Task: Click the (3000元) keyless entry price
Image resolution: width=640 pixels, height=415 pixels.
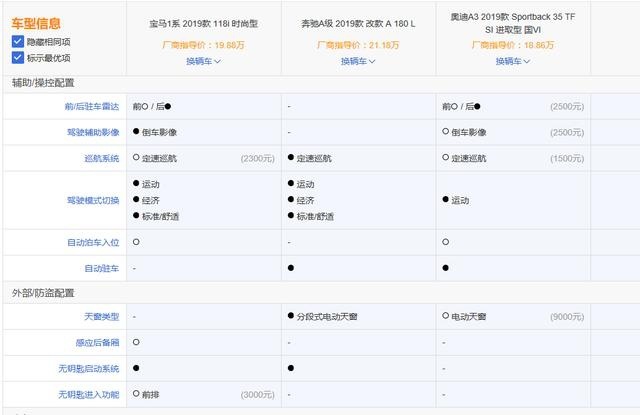Action: pyautogui.click(x=258, y=395)
